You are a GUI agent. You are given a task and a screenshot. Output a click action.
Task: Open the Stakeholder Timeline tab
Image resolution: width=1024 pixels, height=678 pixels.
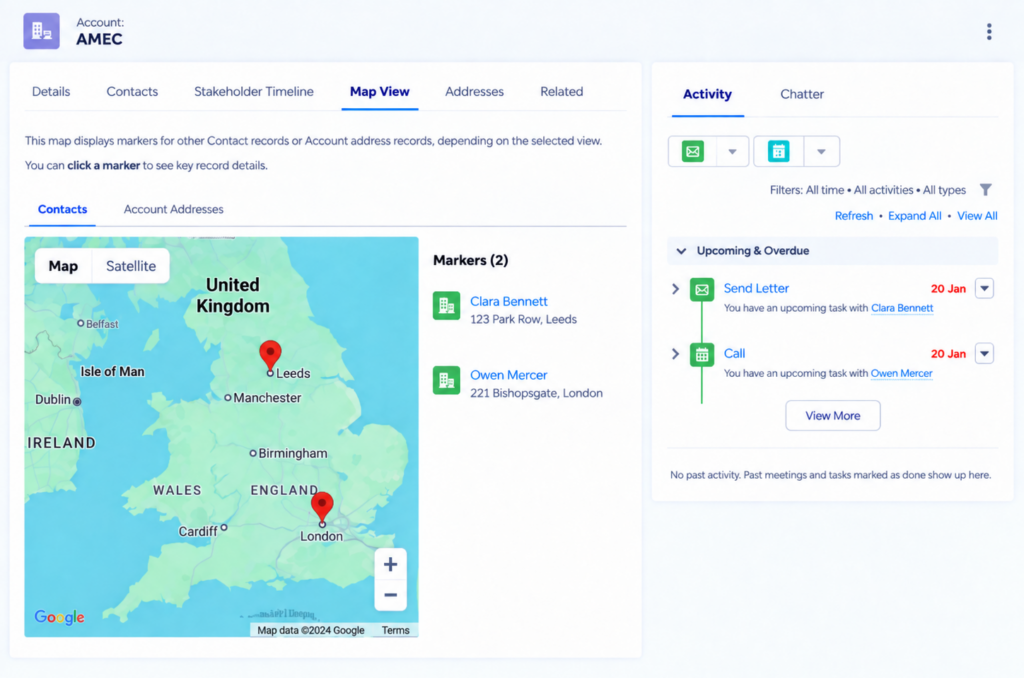click(253, 91)
